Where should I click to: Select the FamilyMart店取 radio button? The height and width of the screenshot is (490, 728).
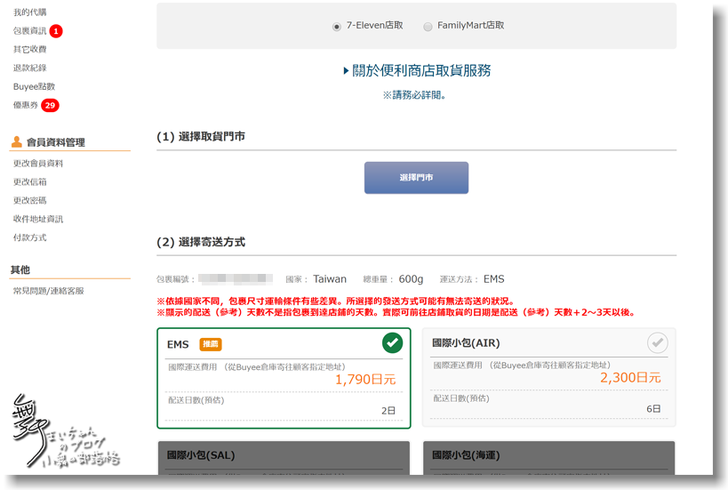(x=428, y=26)
